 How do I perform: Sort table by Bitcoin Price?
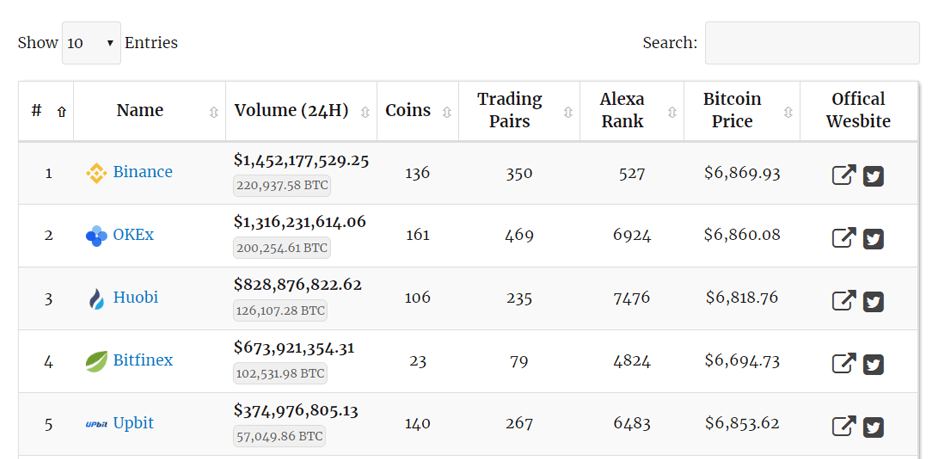(x=788, y=112)
